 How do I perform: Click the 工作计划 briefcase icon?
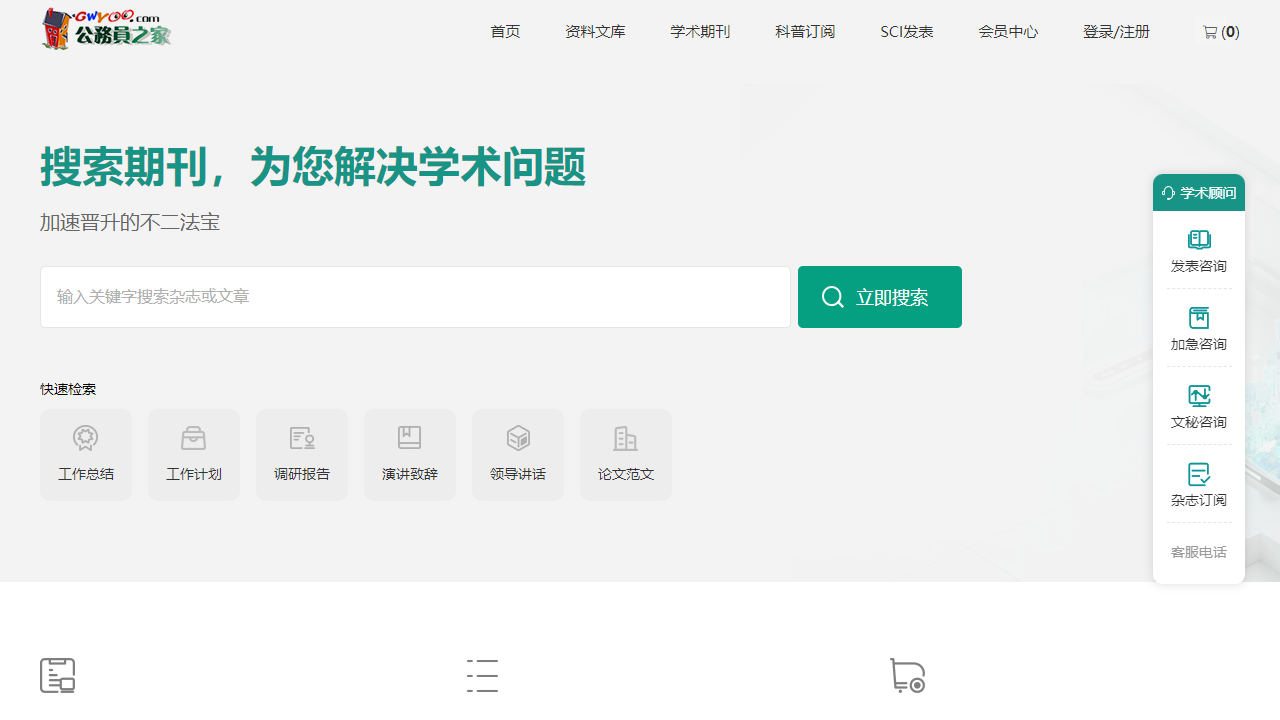coord(194,437)
